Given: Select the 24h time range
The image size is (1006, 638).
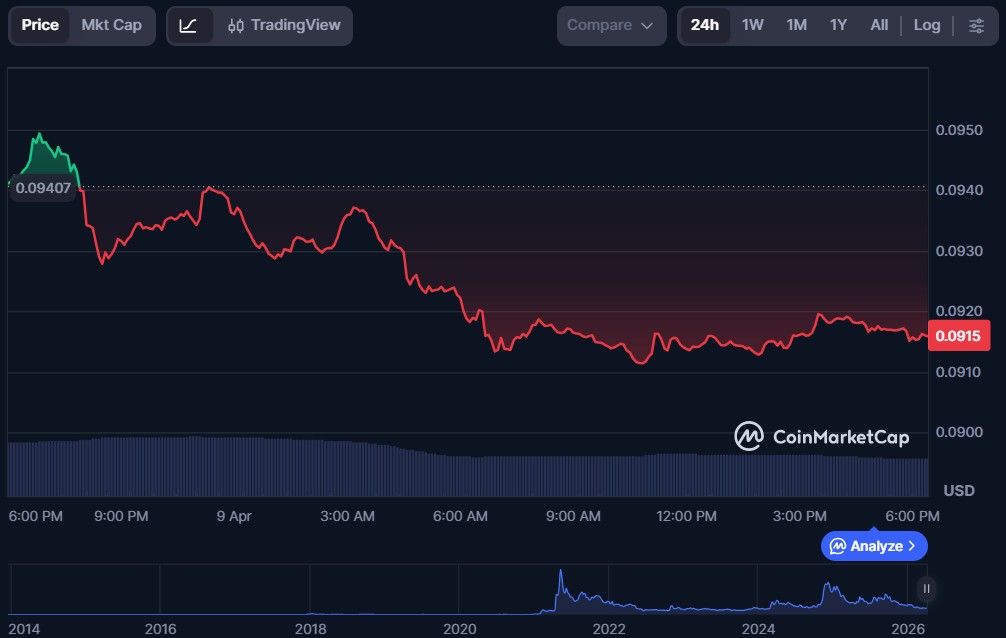Looking at the screenshot, I should tap(705, 25).
